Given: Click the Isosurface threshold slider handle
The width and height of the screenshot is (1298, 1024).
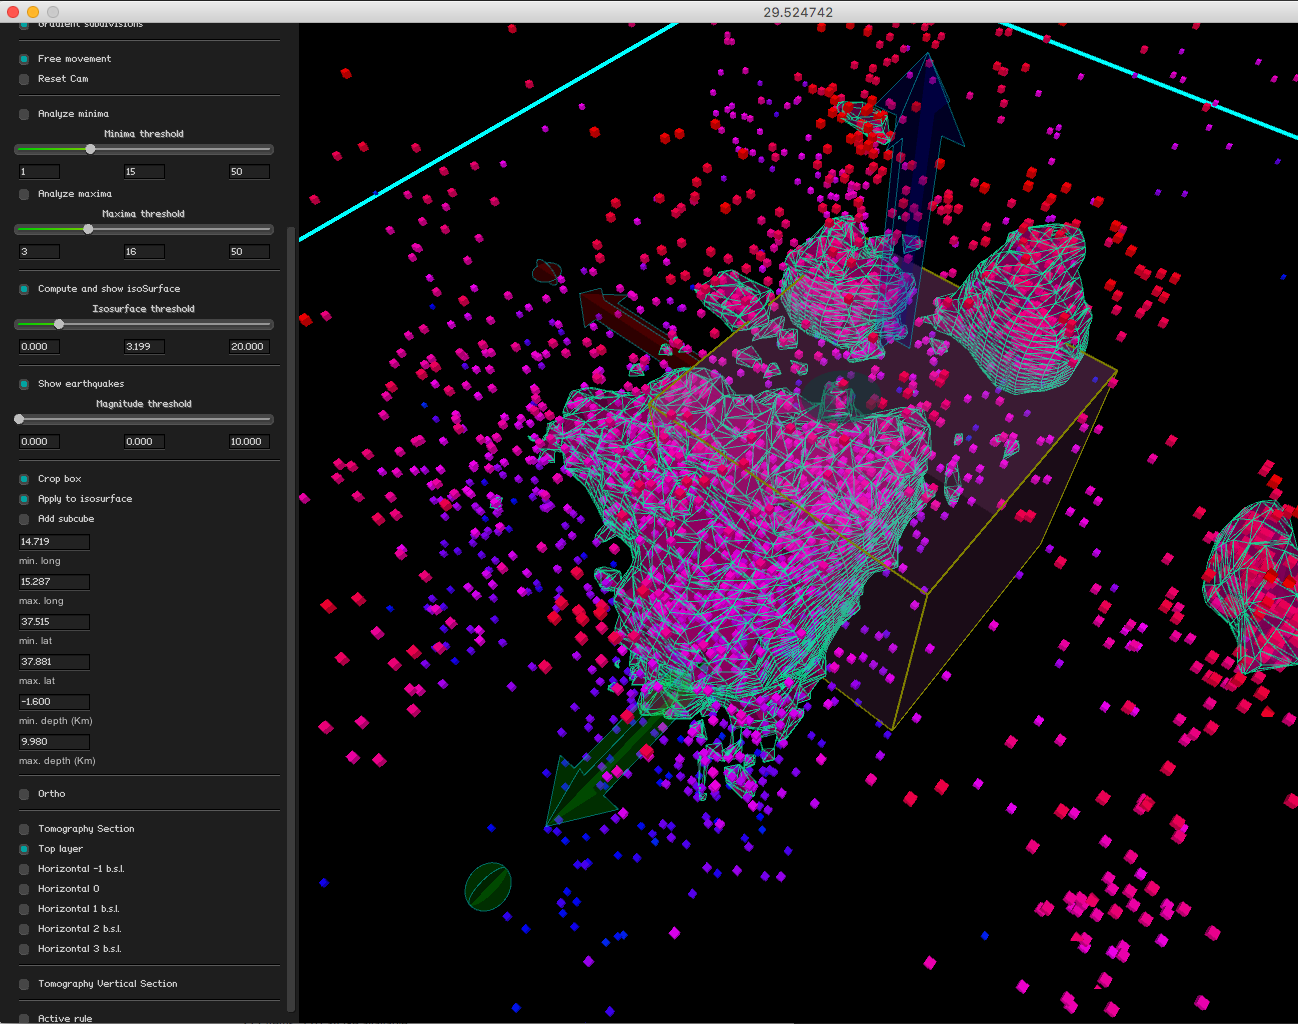Looking at the screenshot, I should pyautogui.click(x=59, y=324).
